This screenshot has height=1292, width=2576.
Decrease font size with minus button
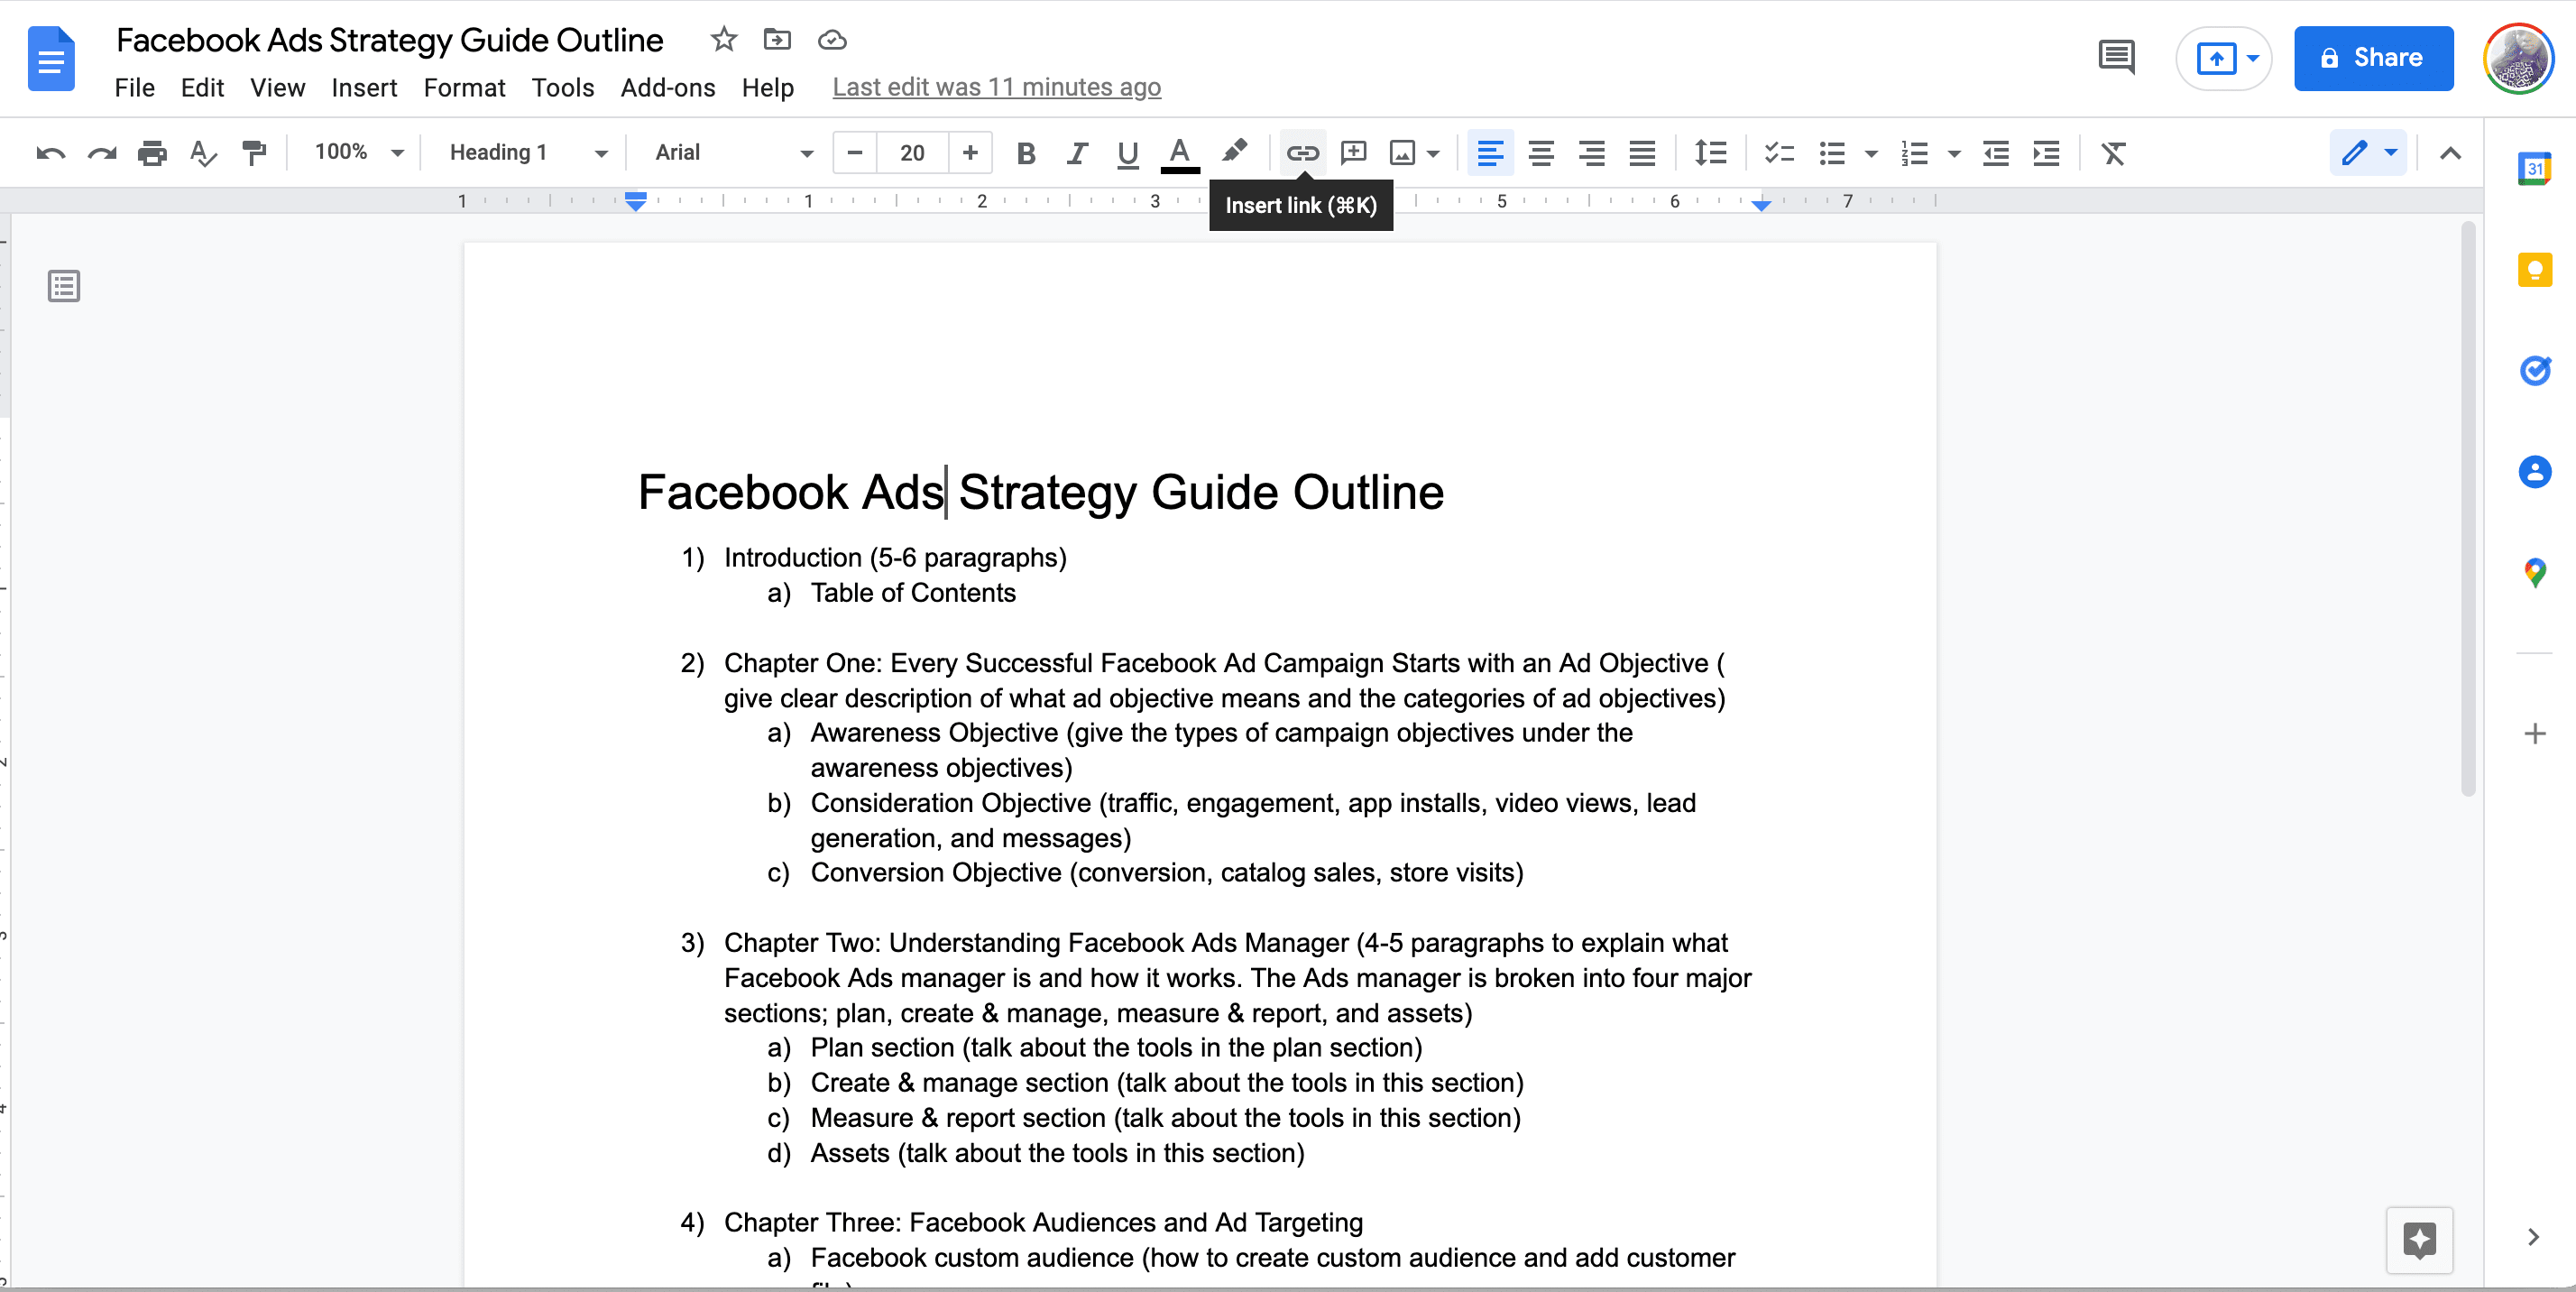(x=855, y=153)
